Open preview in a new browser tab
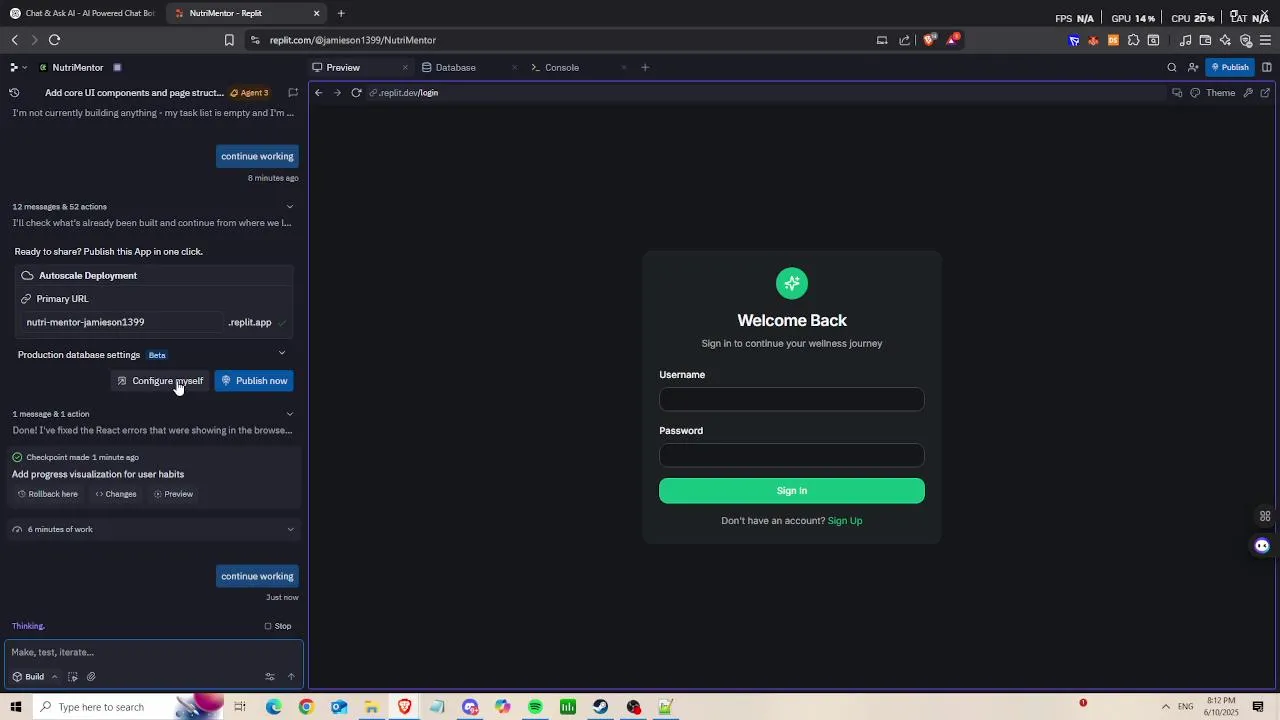Image resolution: width=1280 pixels, height=720 pixels. pos(1265,93)
